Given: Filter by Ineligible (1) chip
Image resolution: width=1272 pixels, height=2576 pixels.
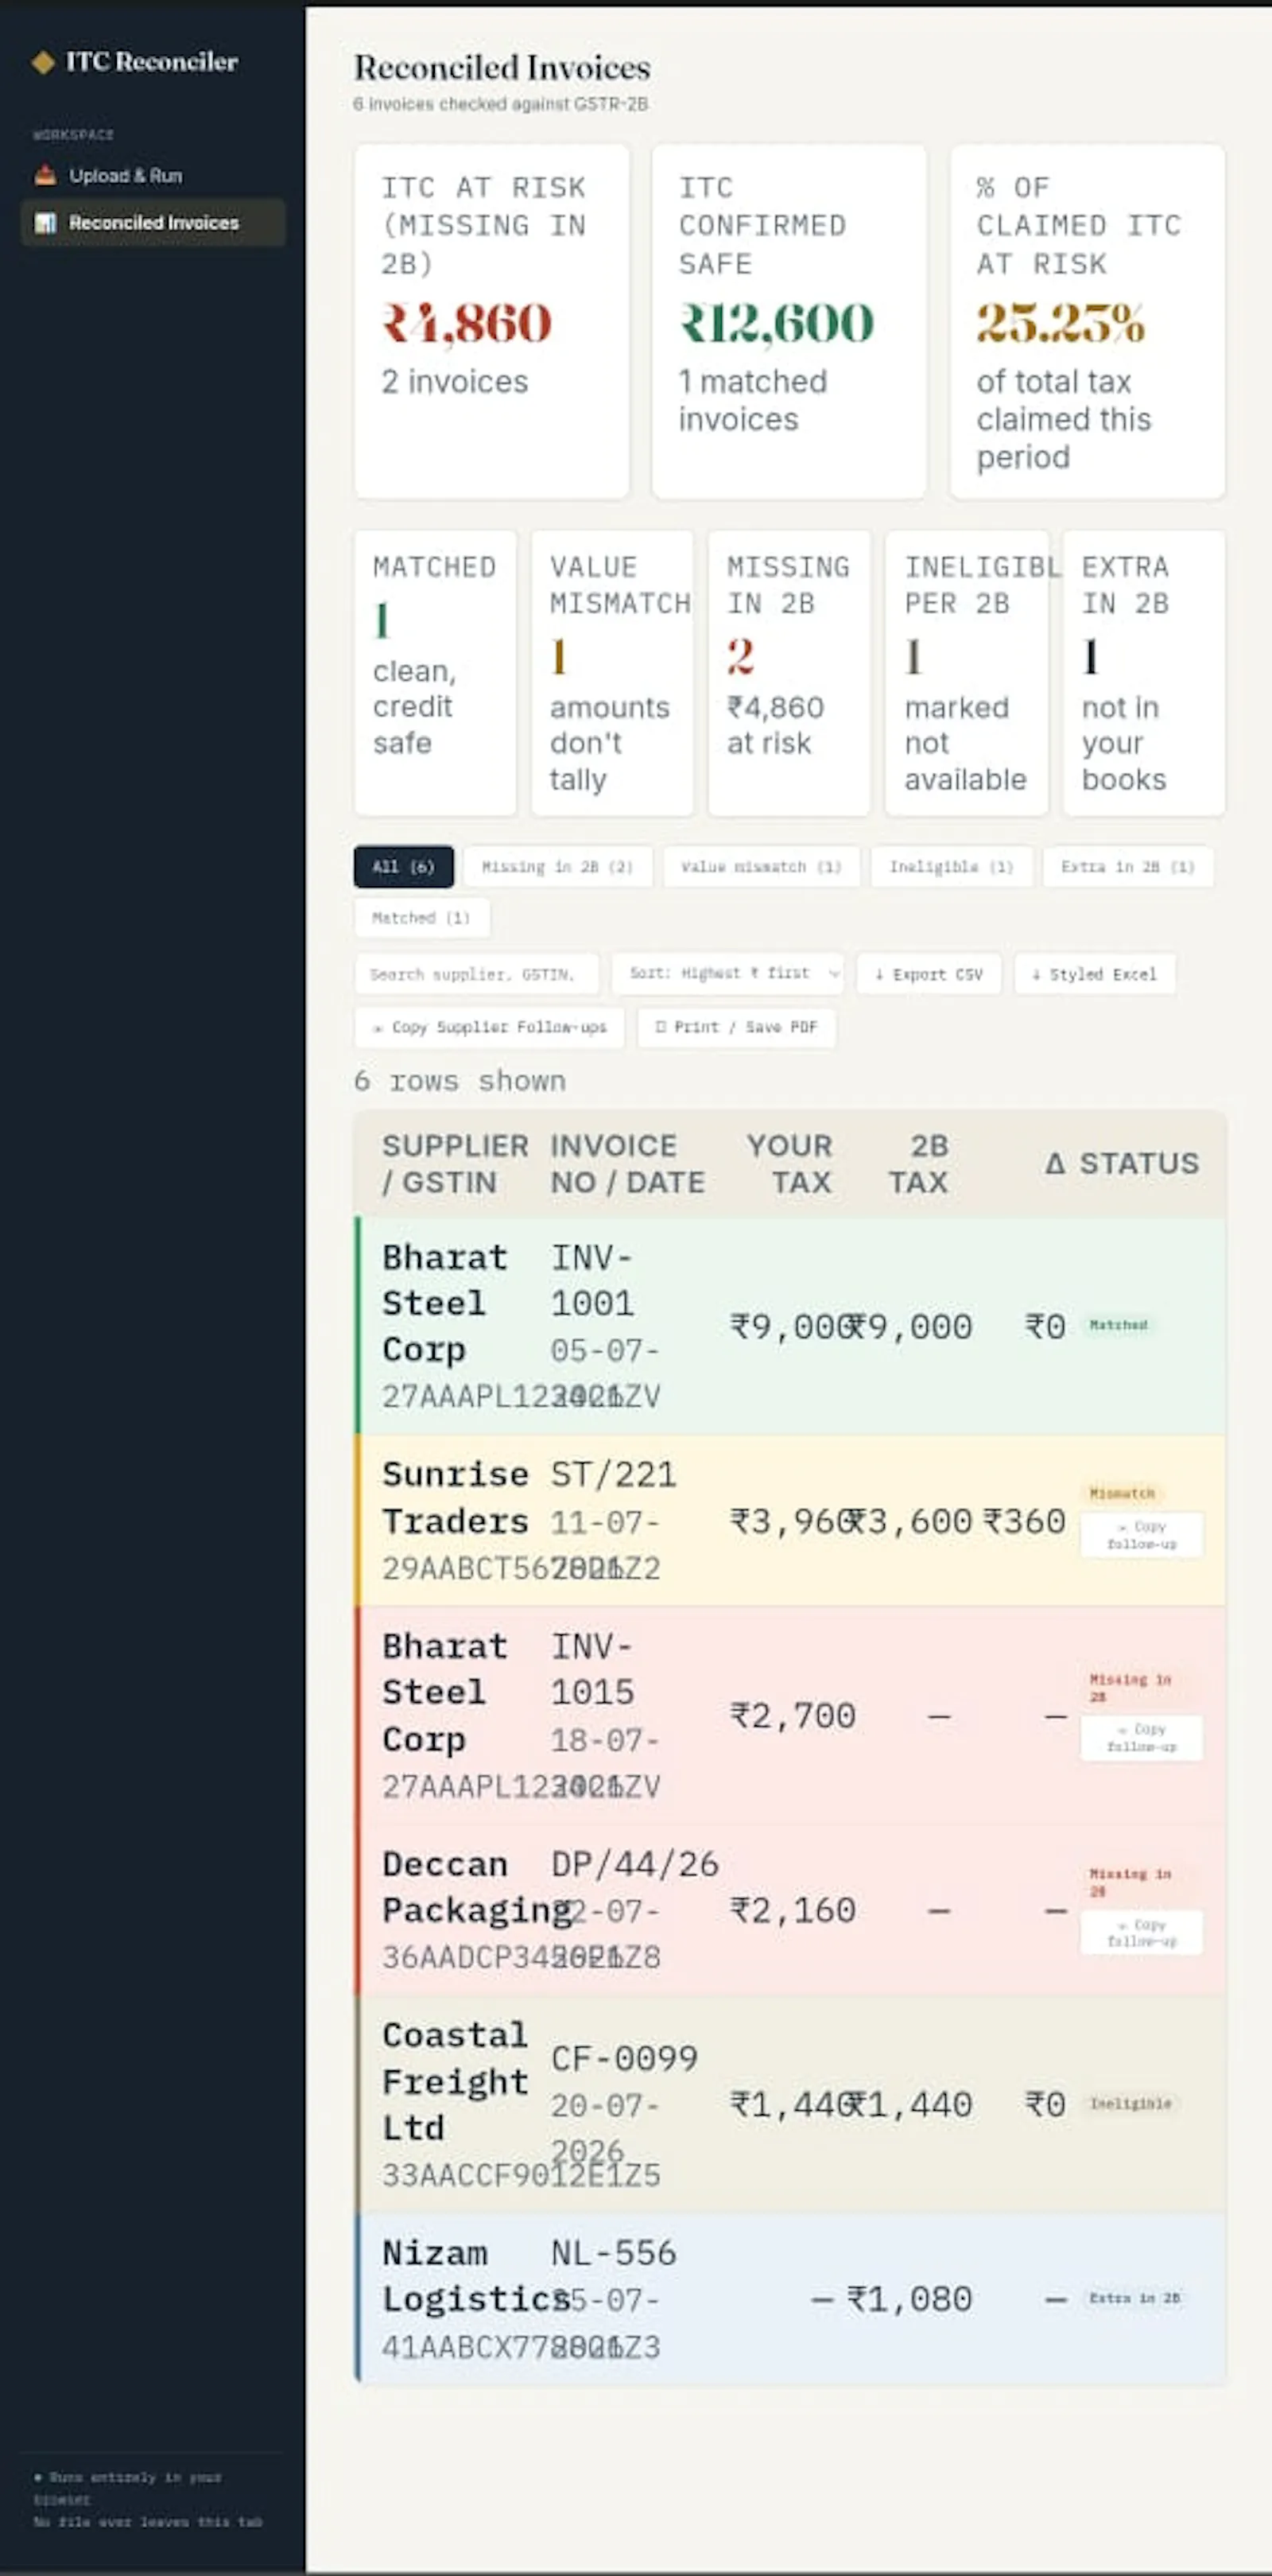Looking at the screenshot, I should coord(951,866).
